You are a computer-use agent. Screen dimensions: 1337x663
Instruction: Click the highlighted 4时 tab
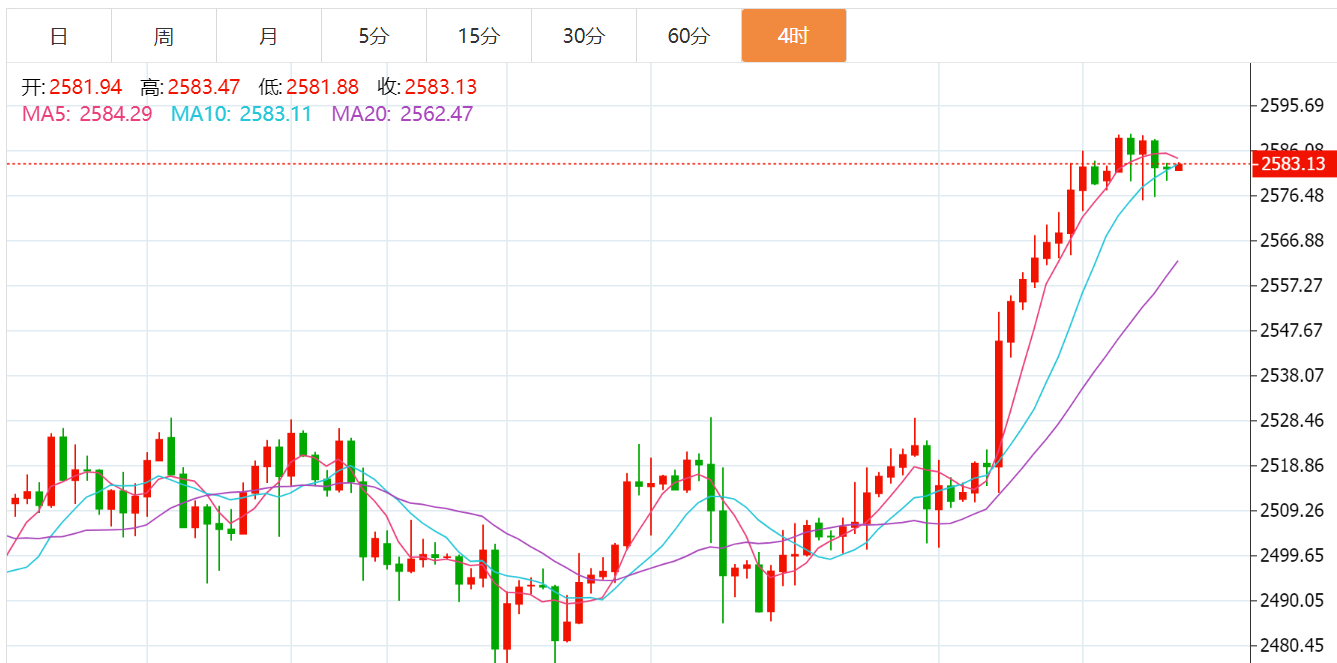click(x=793, y=37)
